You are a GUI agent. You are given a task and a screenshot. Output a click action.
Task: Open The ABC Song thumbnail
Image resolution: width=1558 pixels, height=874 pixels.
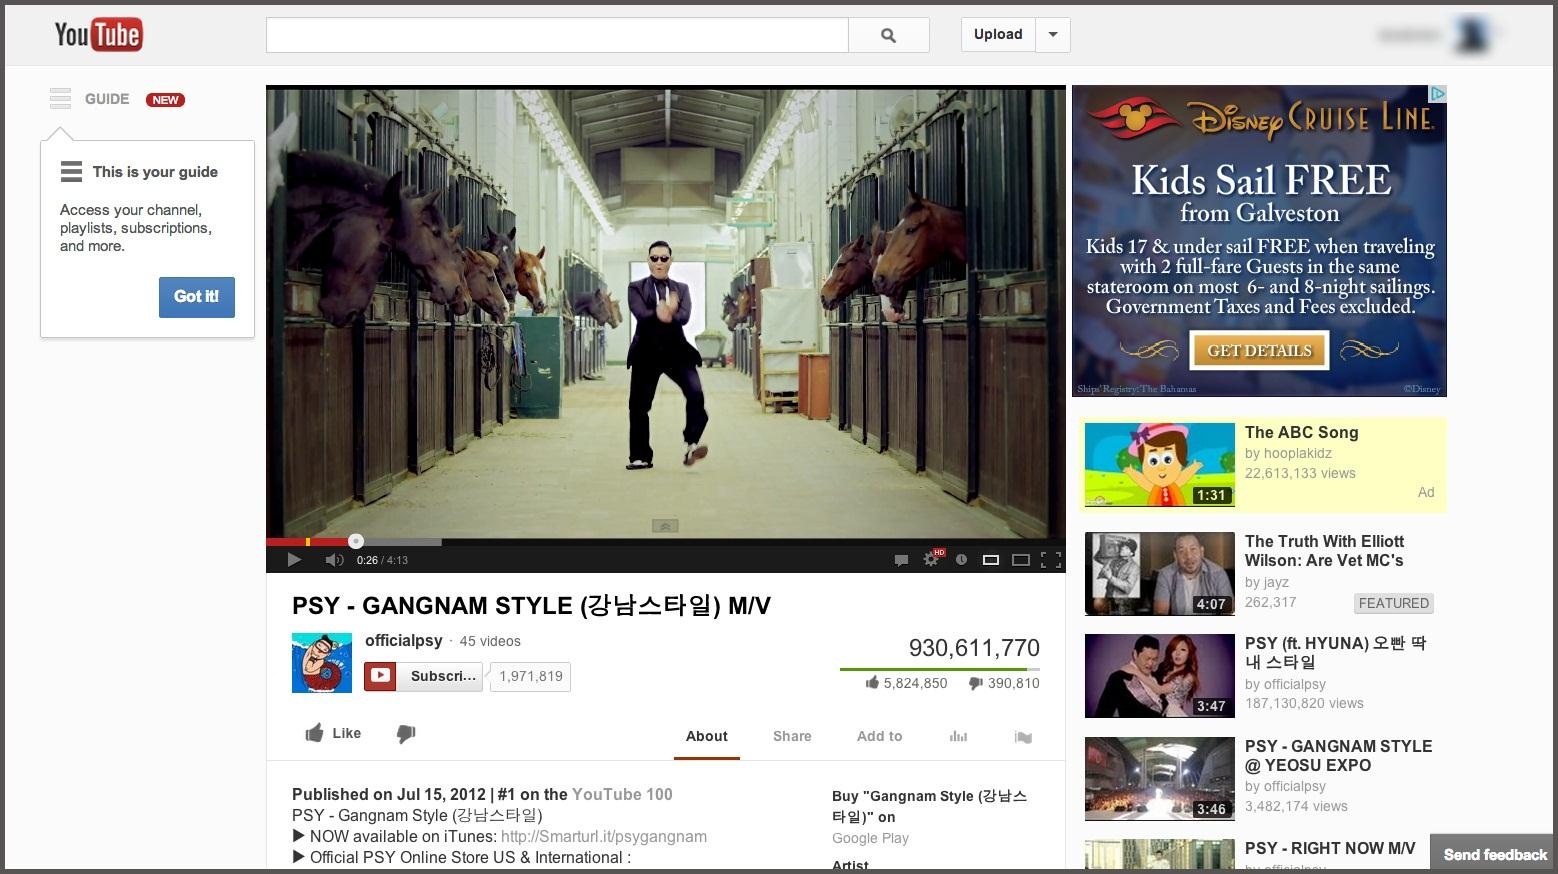pos(1159,464)
